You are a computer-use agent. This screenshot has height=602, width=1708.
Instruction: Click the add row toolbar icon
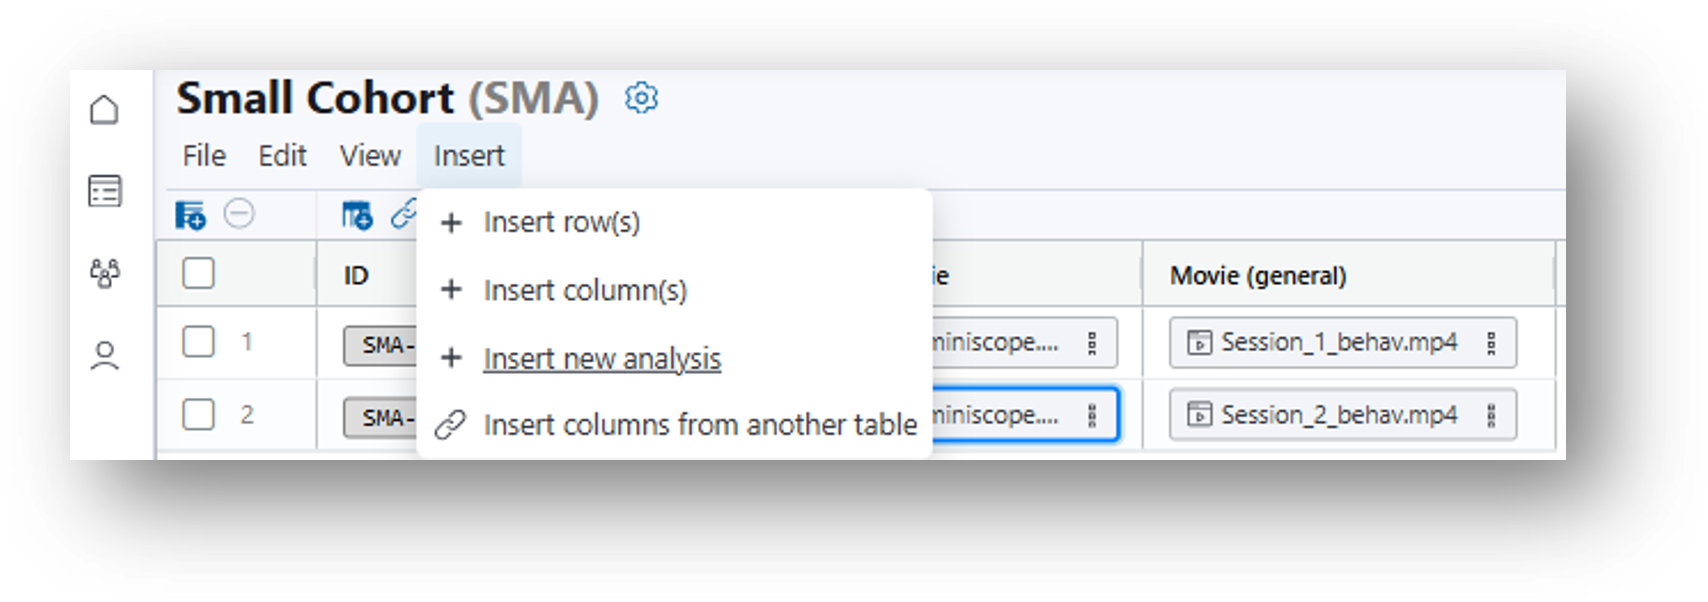coord(190,215)
